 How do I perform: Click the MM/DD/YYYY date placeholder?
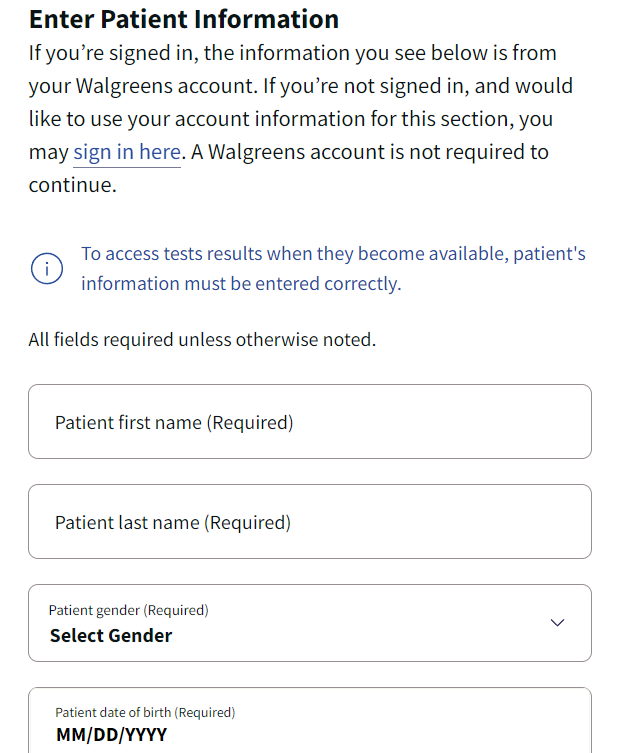[x=111, y=735]
